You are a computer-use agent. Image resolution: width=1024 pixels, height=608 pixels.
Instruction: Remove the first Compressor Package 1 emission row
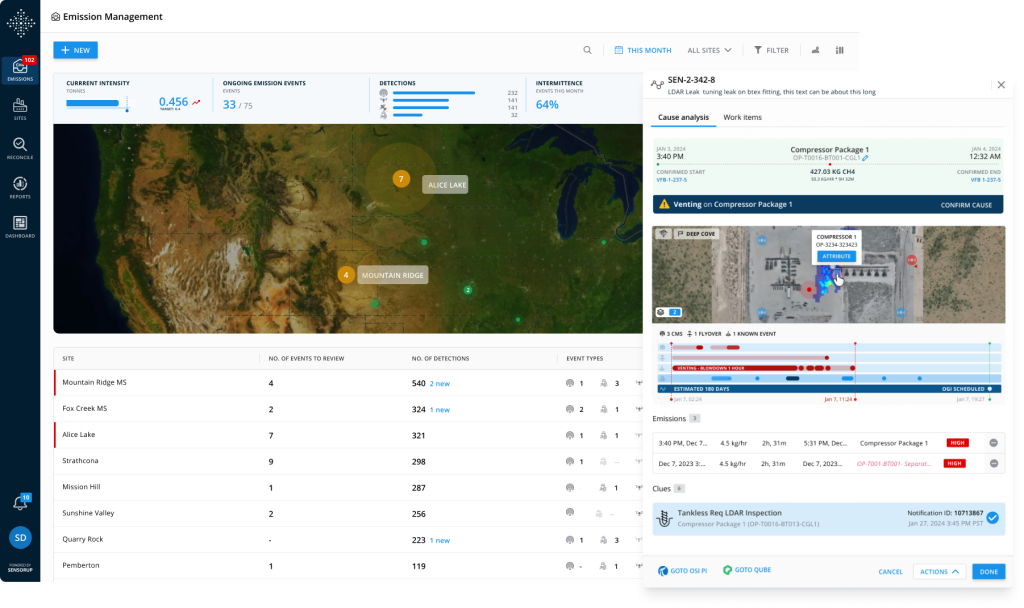click(x=993, y=442)
